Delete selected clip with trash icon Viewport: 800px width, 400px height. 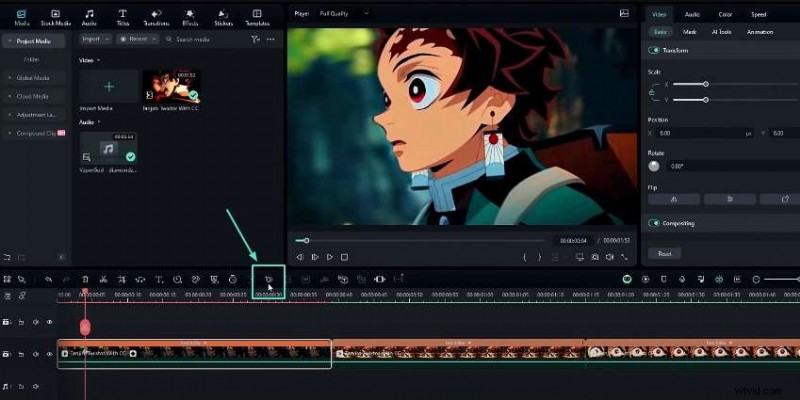[x=85, y=279]
